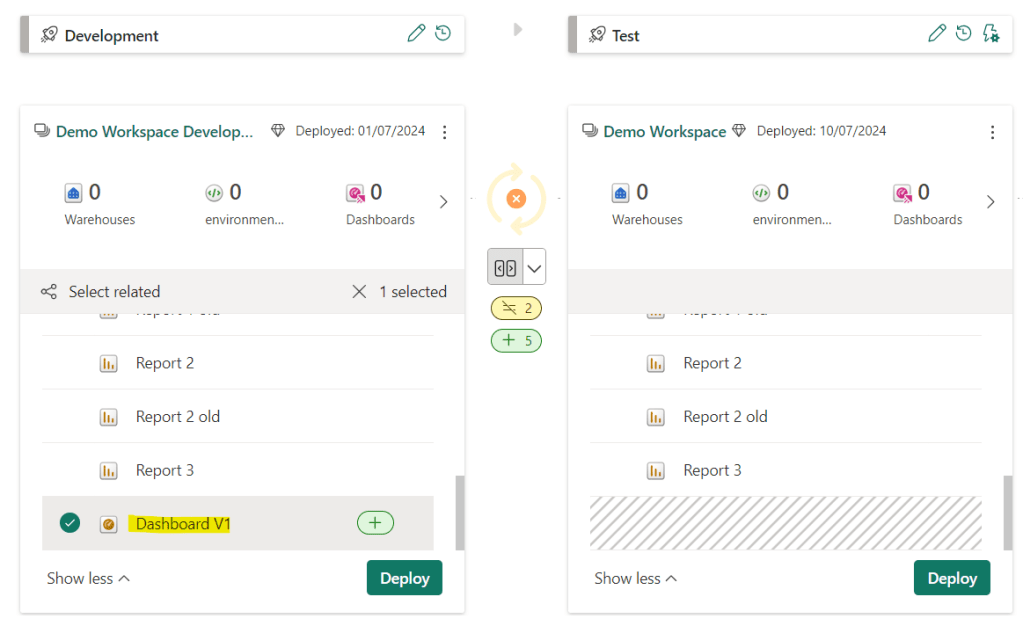The image size is (1023, 626).
Task: Collapse Test list with Show less
Action: (635, 578)
